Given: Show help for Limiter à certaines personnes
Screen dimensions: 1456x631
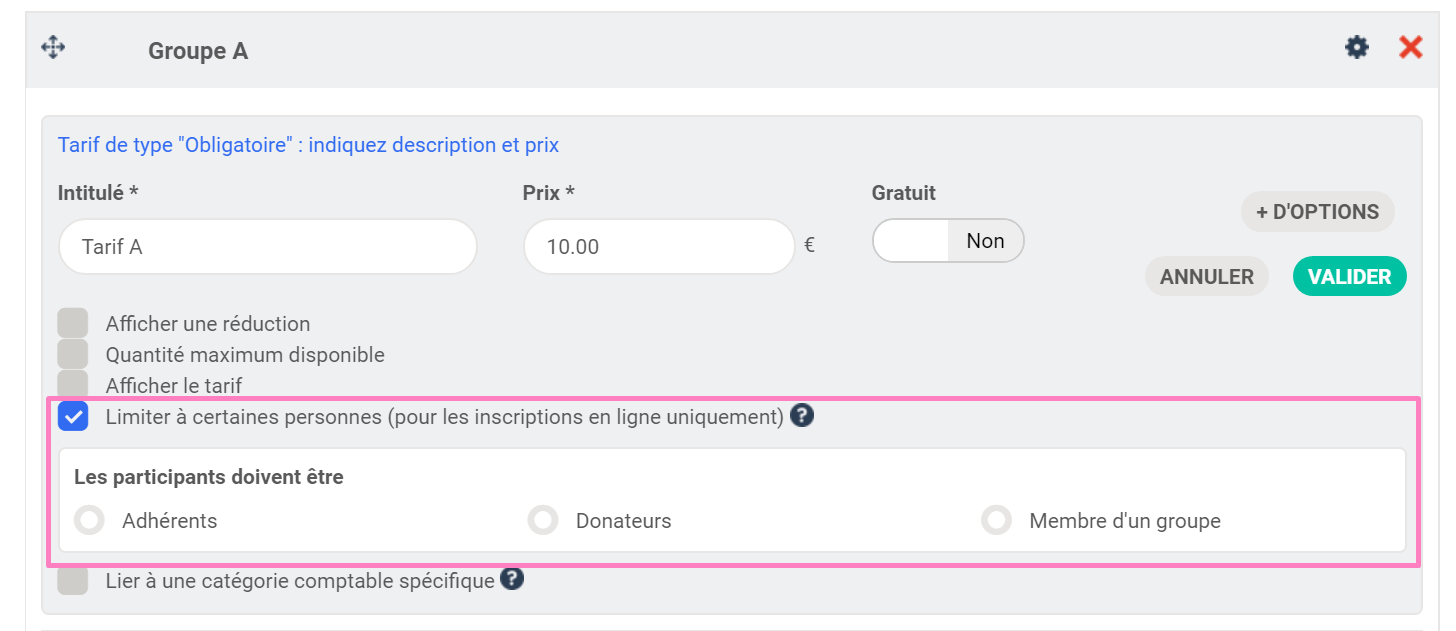Looking at the screenshot, I should point(801,416).
